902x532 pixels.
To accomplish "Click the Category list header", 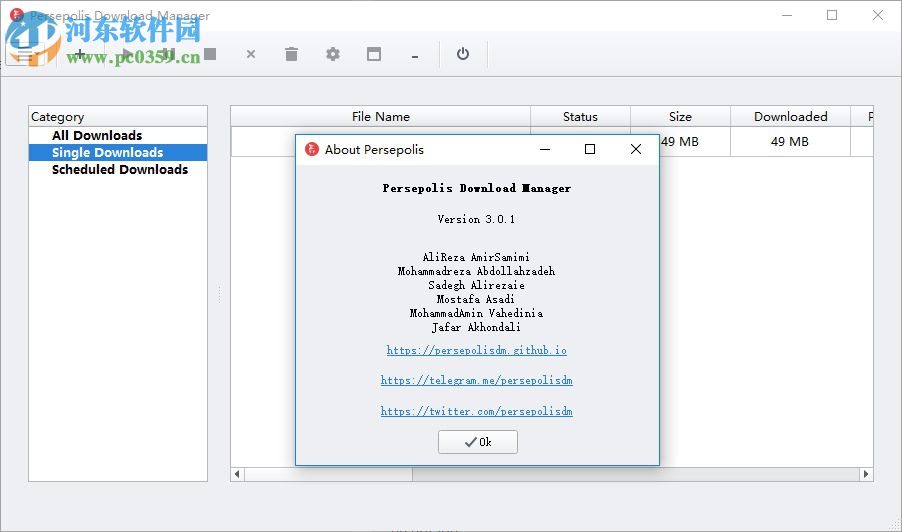I will (x=118, y=116).
